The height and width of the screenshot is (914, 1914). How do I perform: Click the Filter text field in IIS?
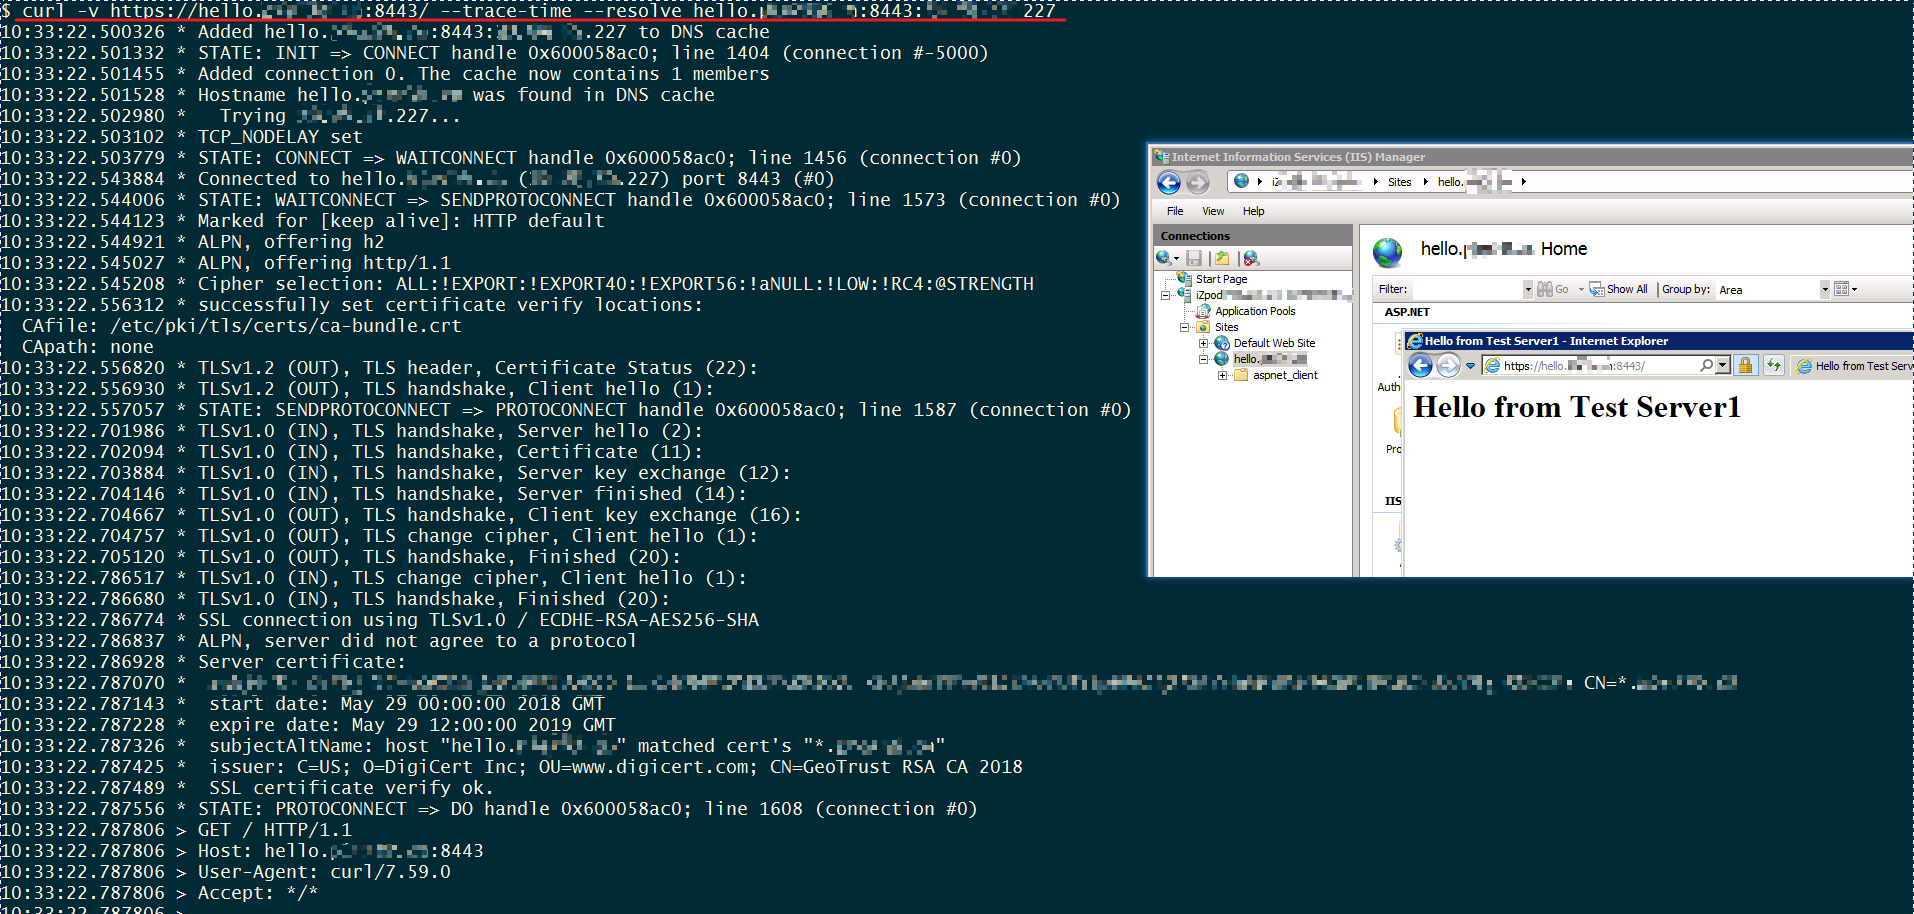pos(1467,289)
